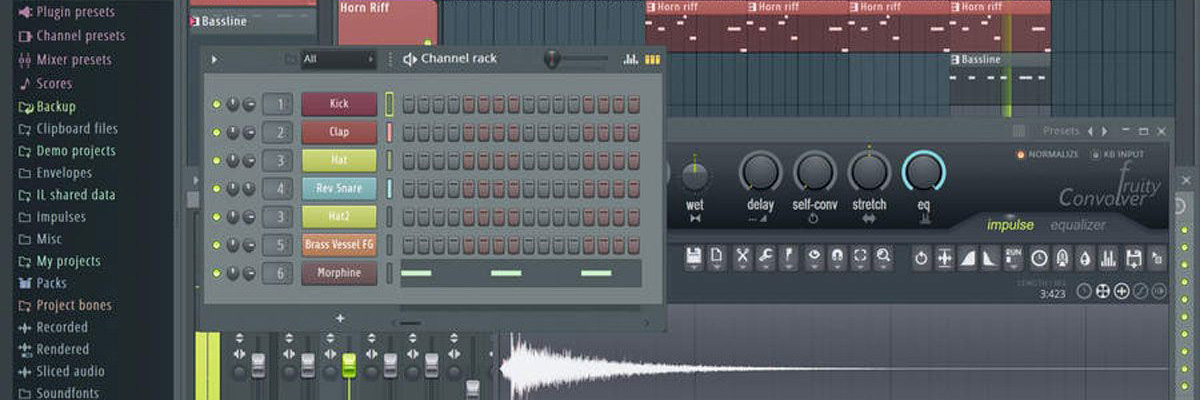Click the spectrum bars icon in Convolver toolbar

[1107, 258]
